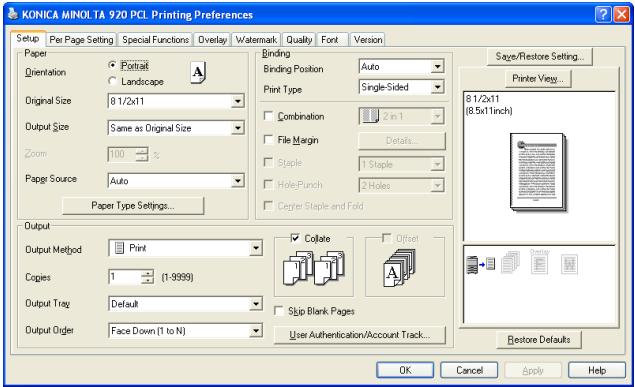The image size is (635, 387).
Task: Click the Zoom stepper arrows
Action: point(142,154)
